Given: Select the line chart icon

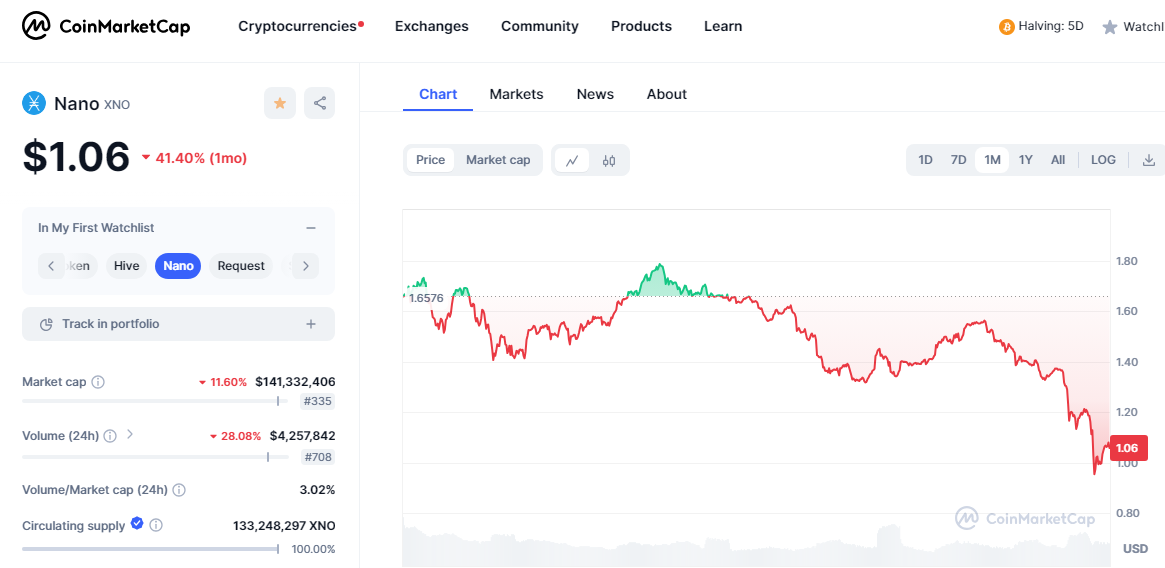Looking at the screenshot, I should click(x=572, y=160).
